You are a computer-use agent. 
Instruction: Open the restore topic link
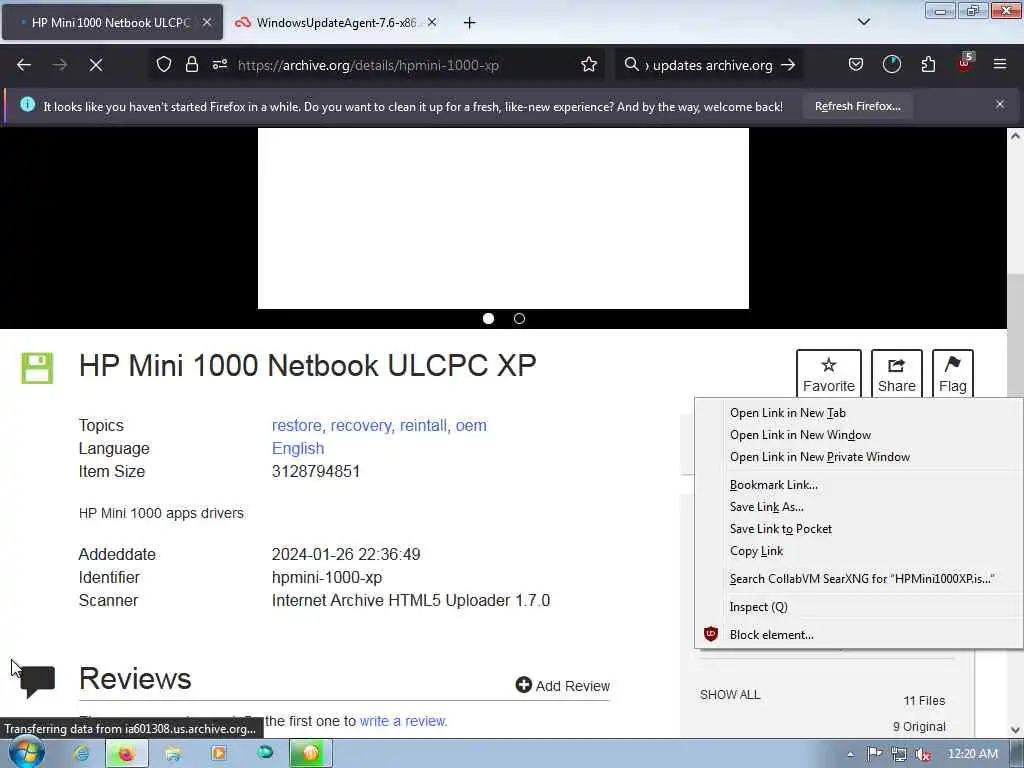coord(298,426)
